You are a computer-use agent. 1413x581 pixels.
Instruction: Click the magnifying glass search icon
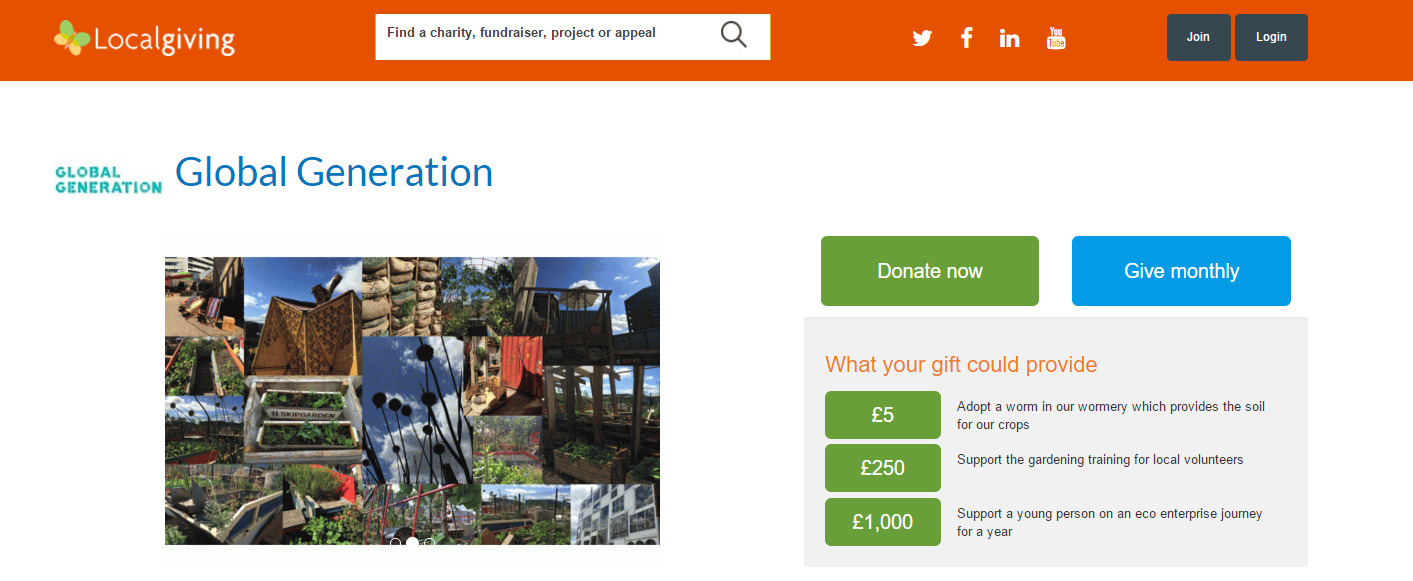[x=734, y=35]
